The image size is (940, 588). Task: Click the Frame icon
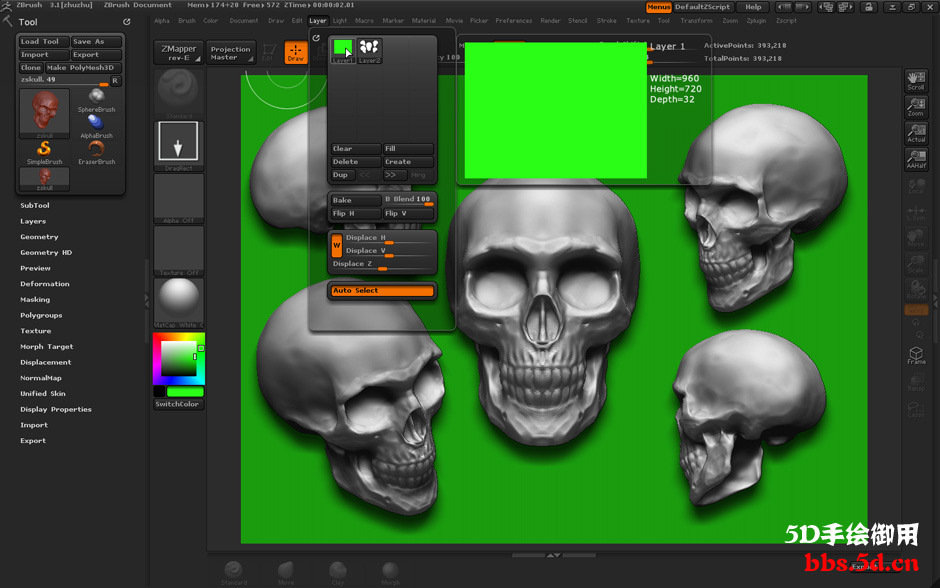[916, 355]
